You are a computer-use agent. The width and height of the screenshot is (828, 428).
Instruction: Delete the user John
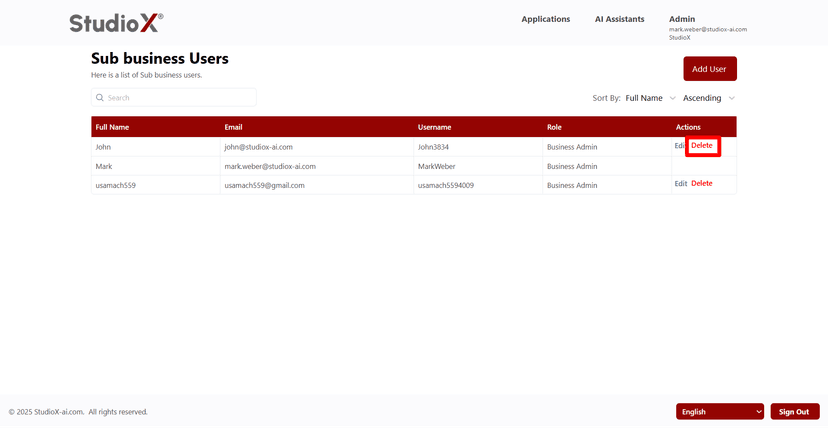(x=702, y=146)
